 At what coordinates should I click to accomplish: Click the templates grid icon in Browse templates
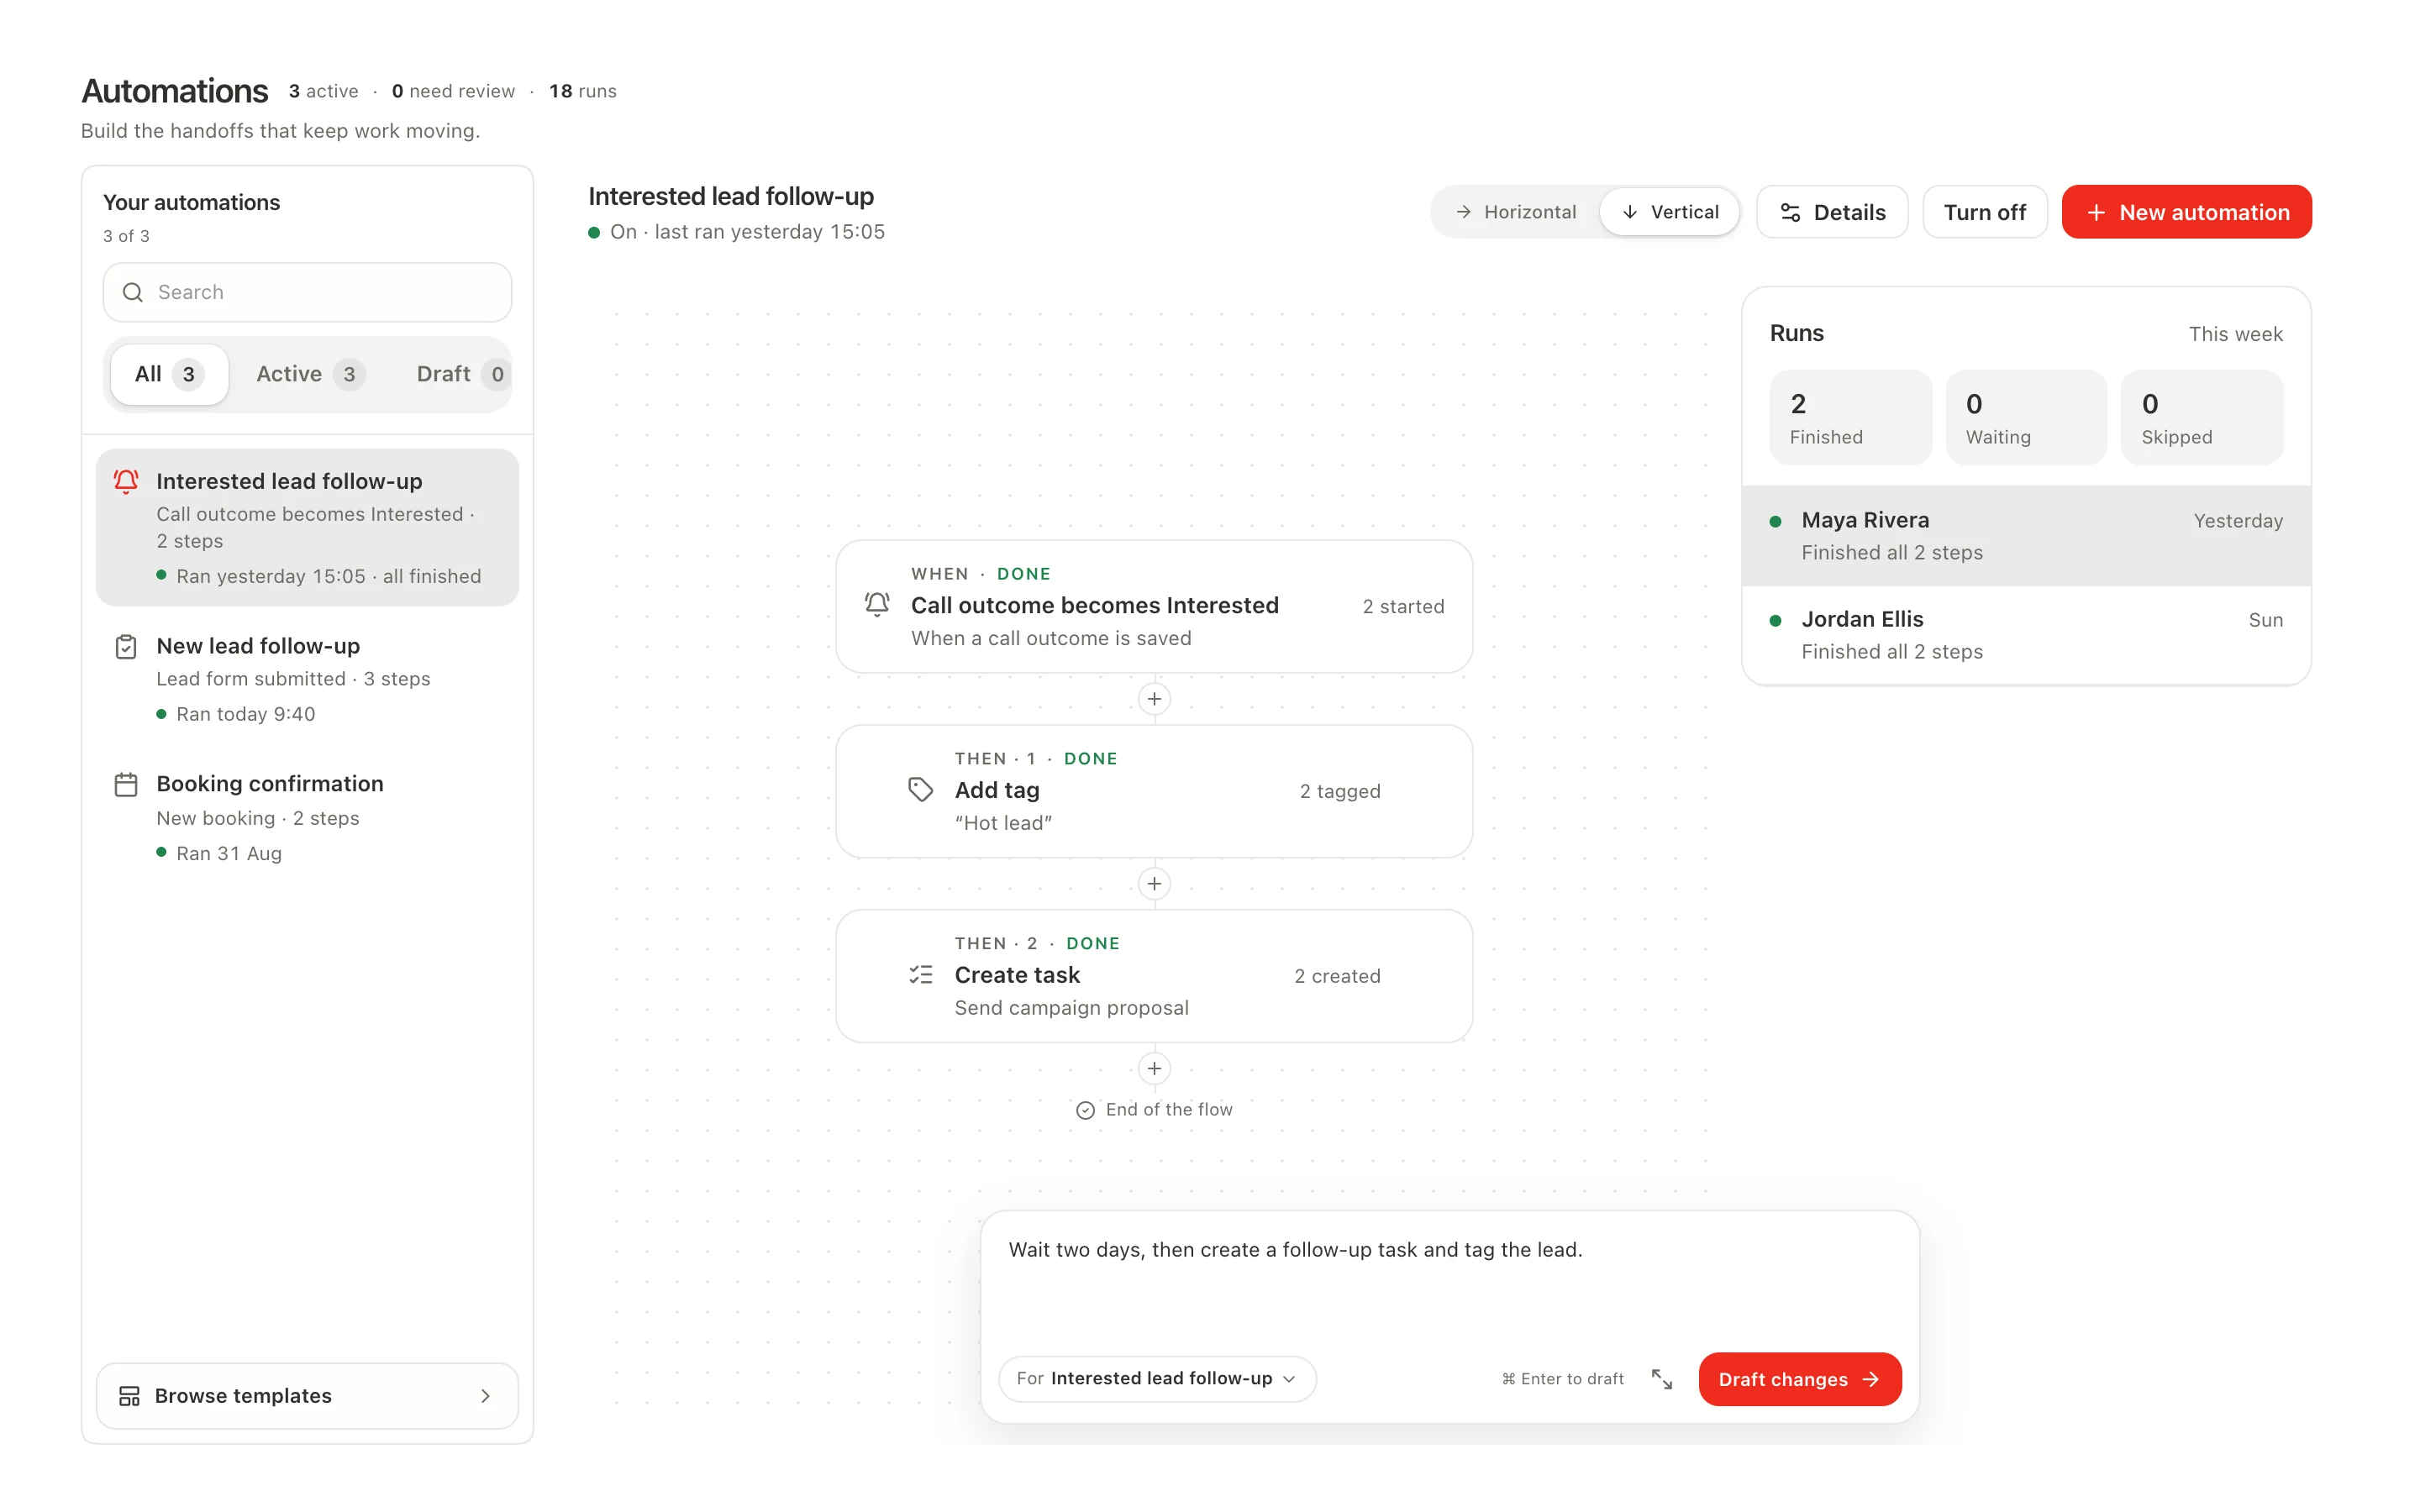[x=129, y=1396]
